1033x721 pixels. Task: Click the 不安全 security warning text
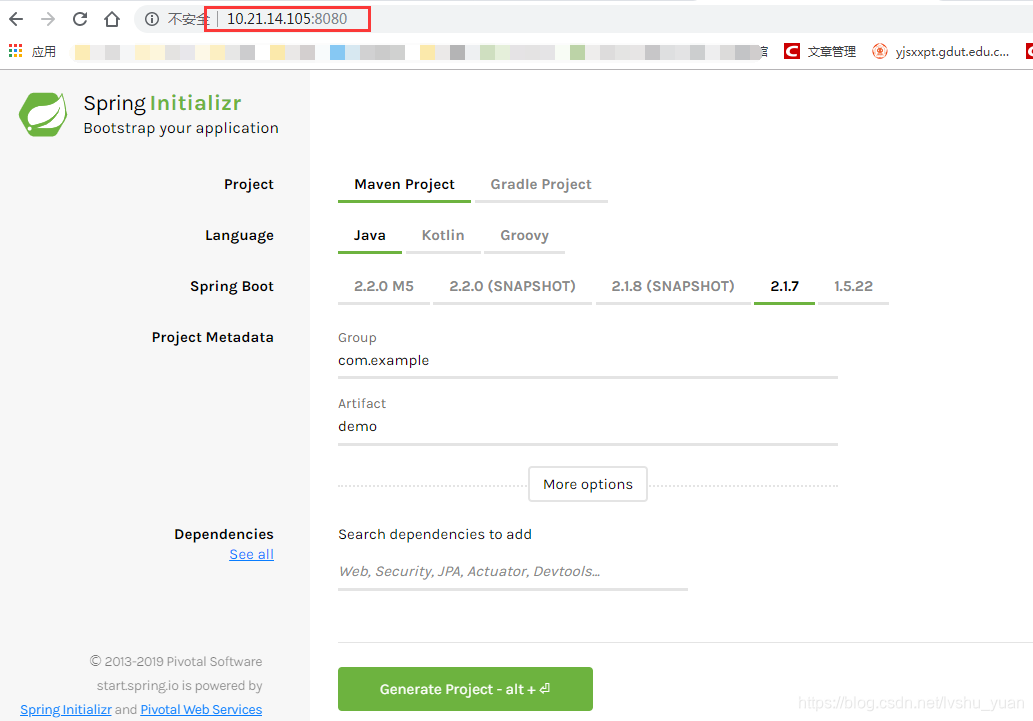188,19
